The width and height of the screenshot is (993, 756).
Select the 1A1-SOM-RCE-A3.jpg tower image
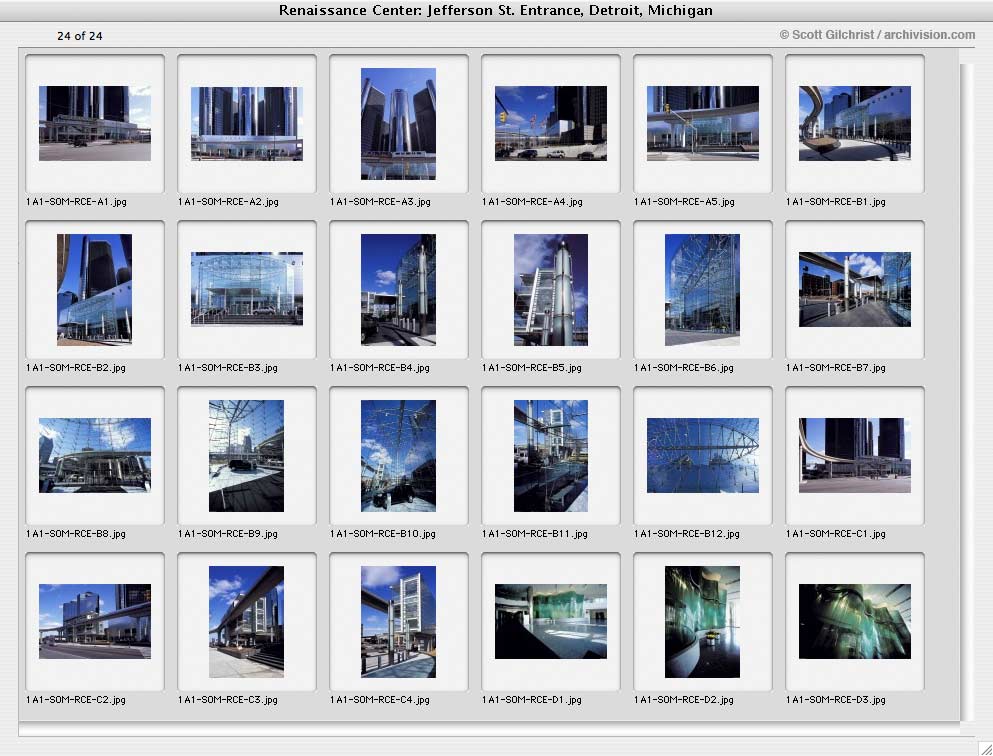[398, 123]
